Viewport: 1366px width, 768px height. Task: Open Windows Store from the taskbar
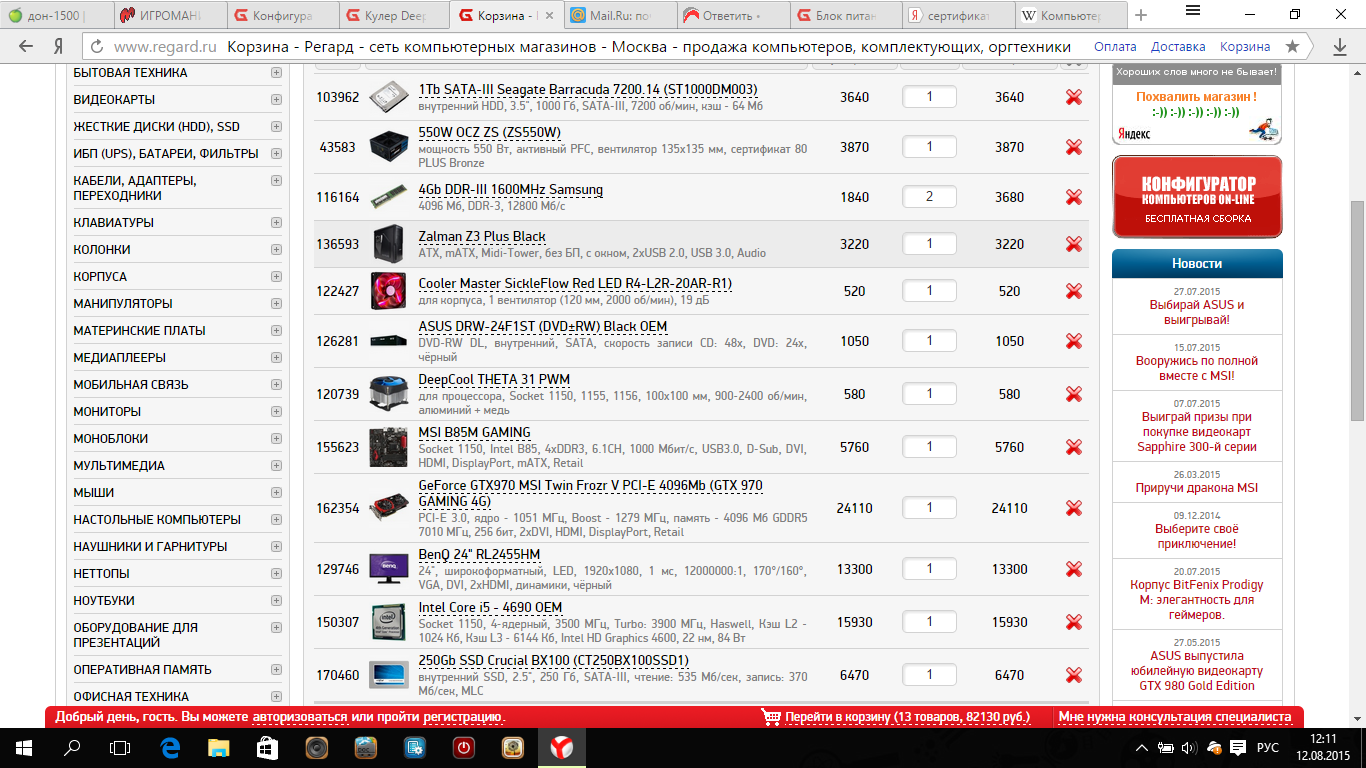pyautogui.click(x=267, y=748)
